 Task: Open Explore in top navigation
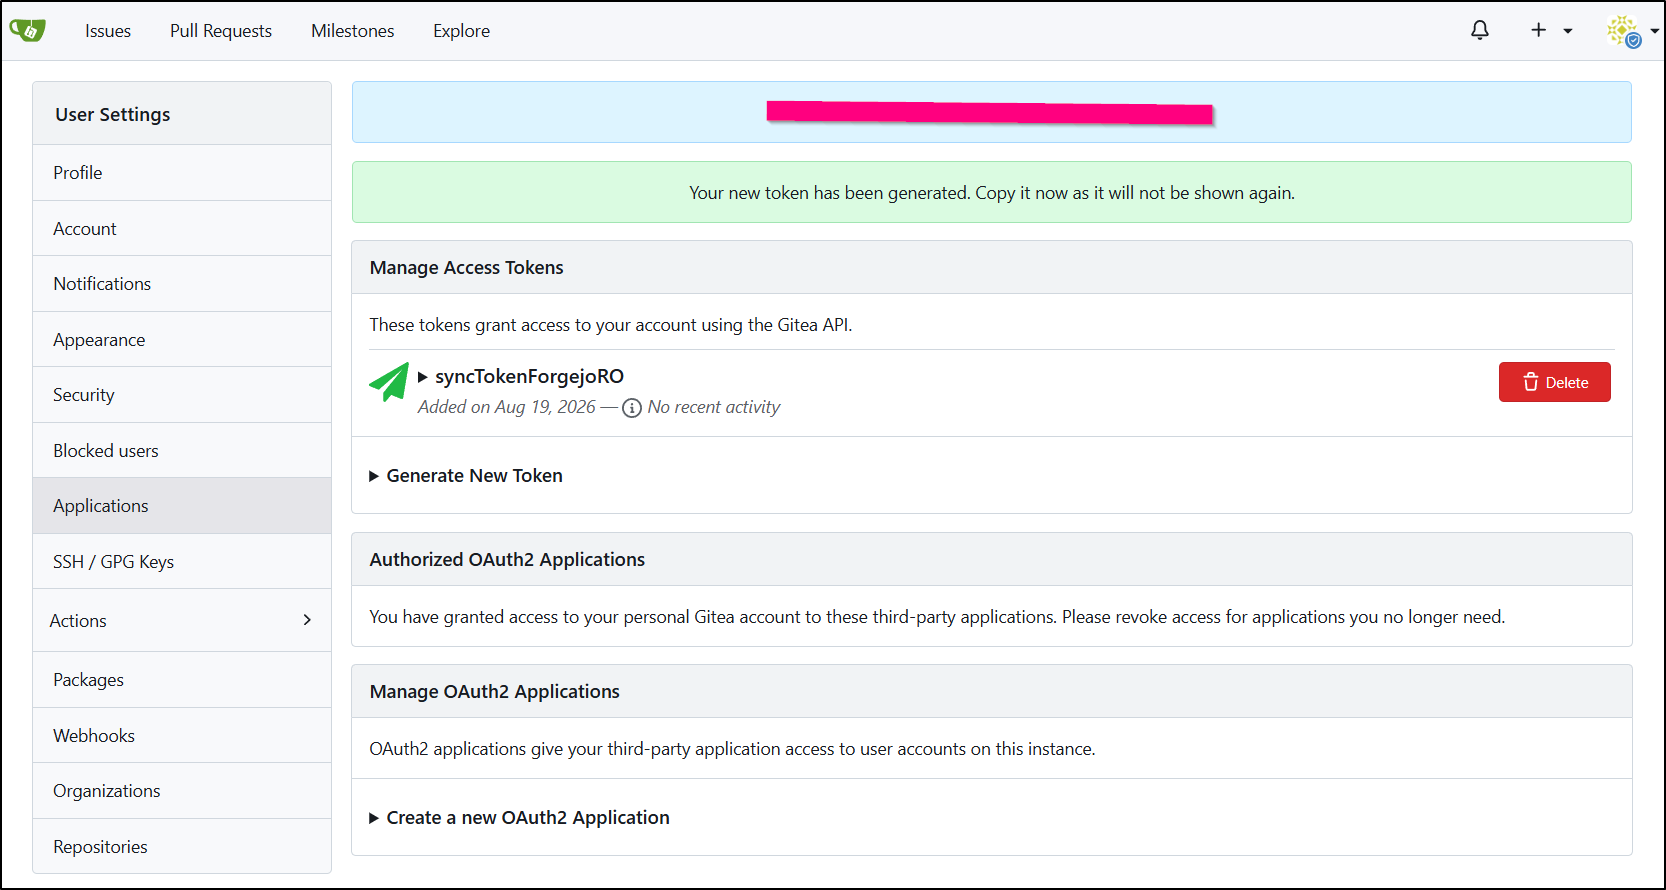[462, 31]
